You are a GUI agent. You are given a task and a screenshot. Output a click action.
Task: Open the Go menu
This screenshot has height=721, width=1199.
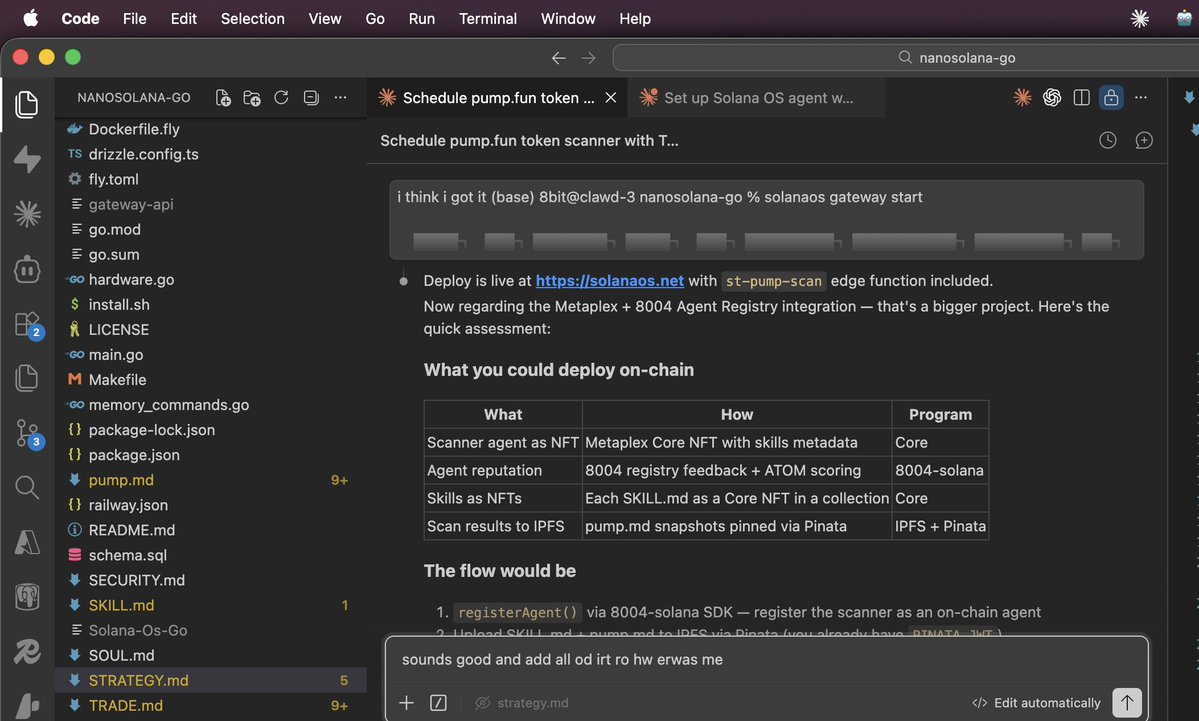click(375, 18)
